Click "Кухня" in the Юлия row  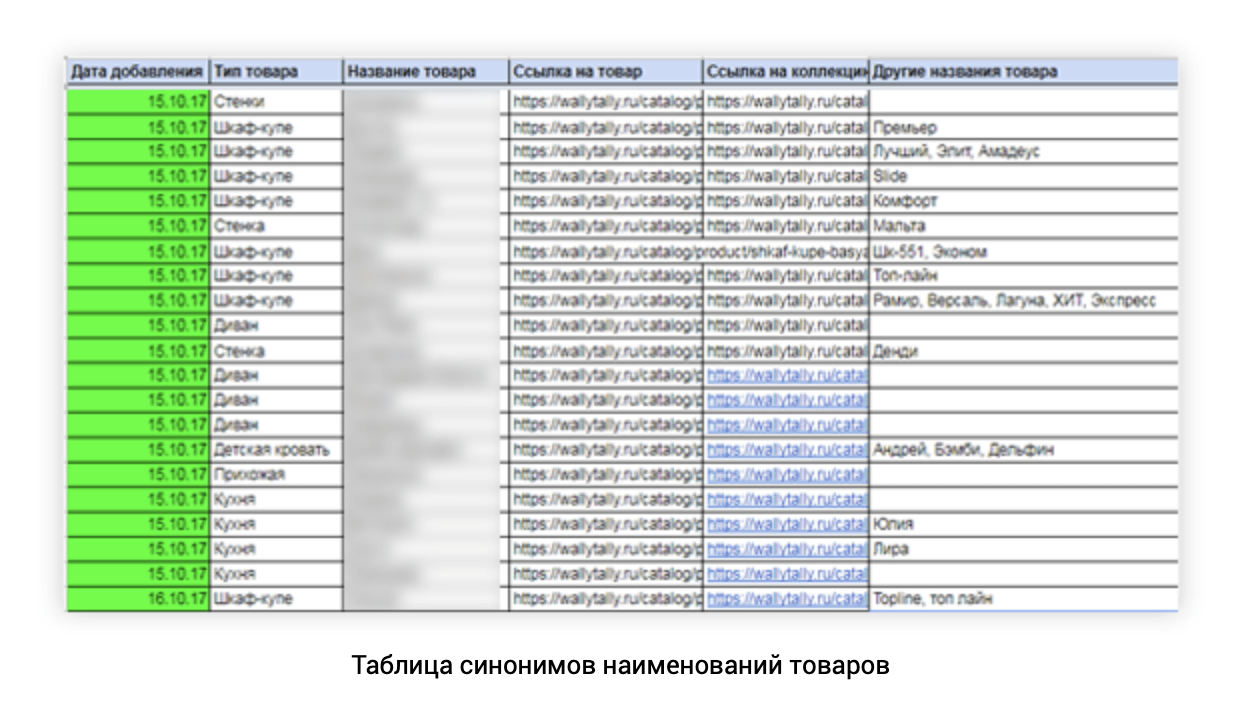(x=277, y=524)
